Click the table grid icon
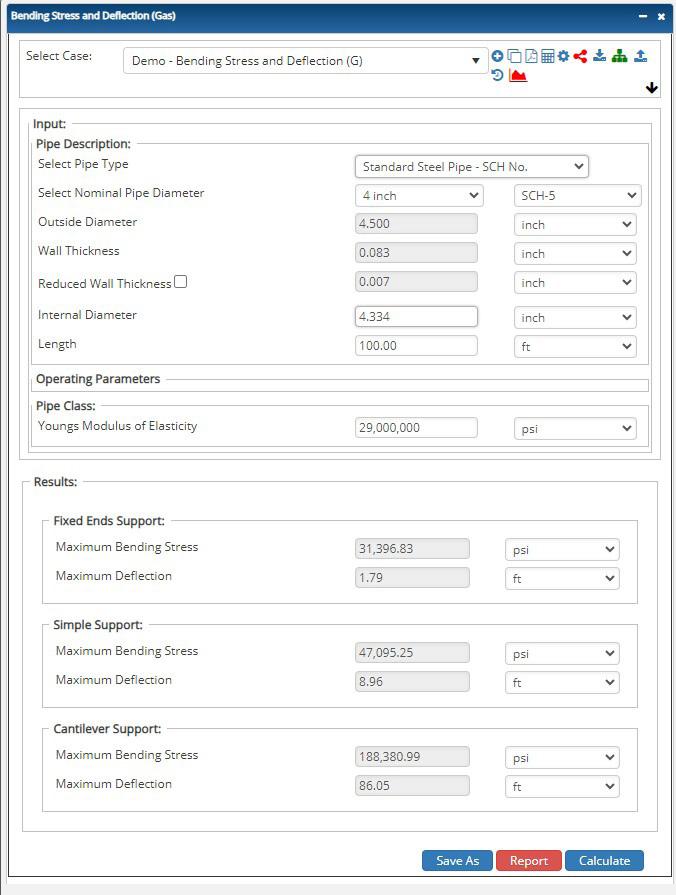Image resolution: width=676 pixels, height=895 pixels. [x=548, y=56]
